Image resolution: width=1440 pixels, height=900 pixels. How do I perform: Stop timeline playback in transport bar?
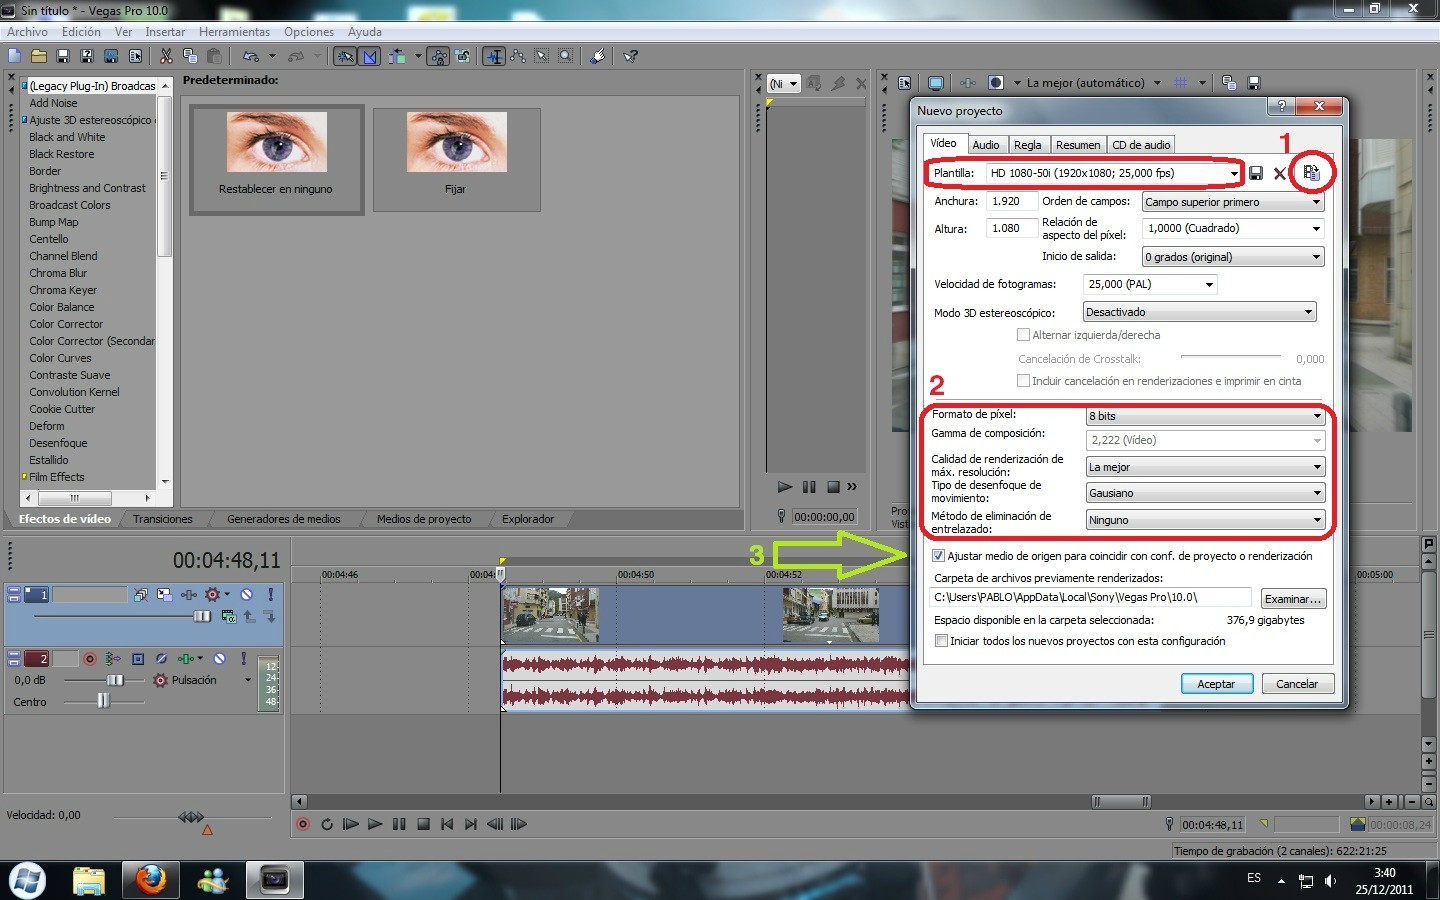[x=423, y=824]
